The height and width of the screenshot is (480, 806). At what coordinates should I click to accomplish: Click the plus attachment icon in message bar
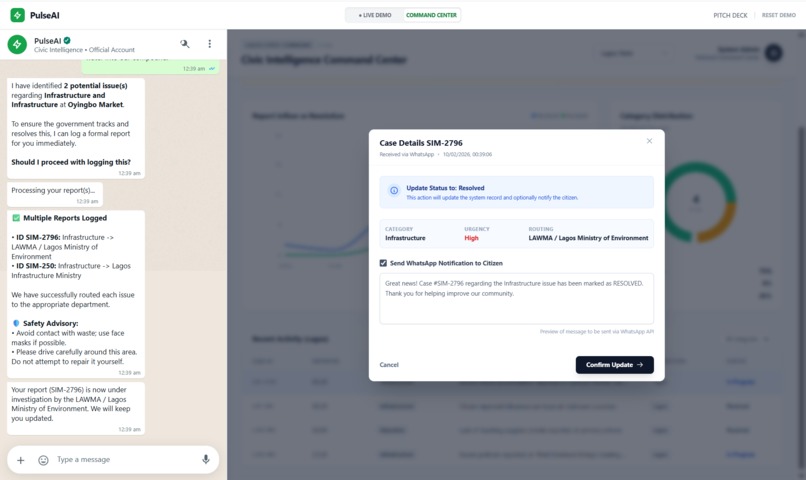(21, 460)
